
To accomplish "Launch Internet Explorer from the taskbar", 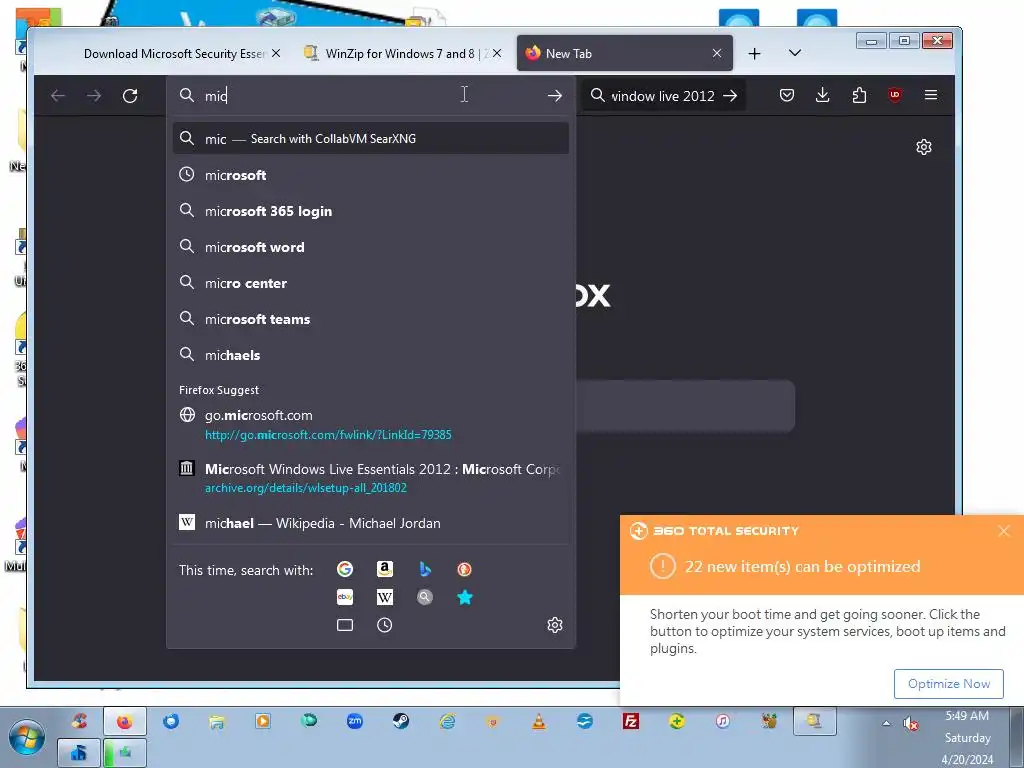I will click(x=447, y=721).
